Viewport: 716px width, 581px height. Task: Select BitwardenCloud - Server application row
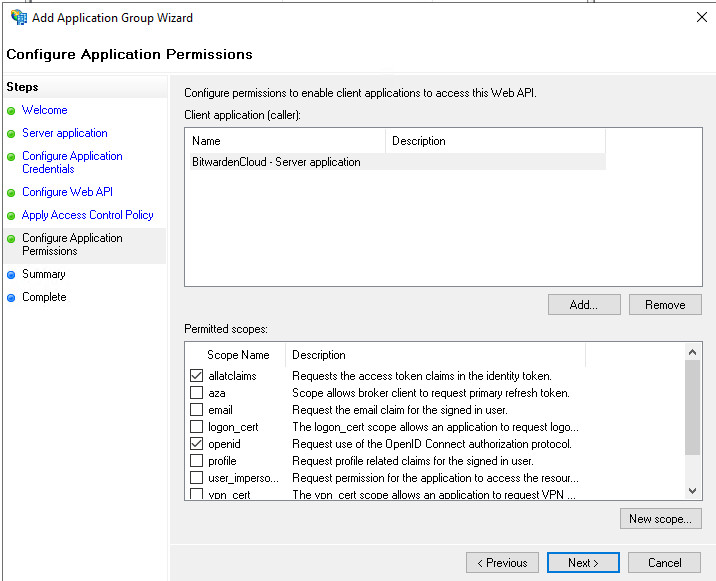[276, 162]
